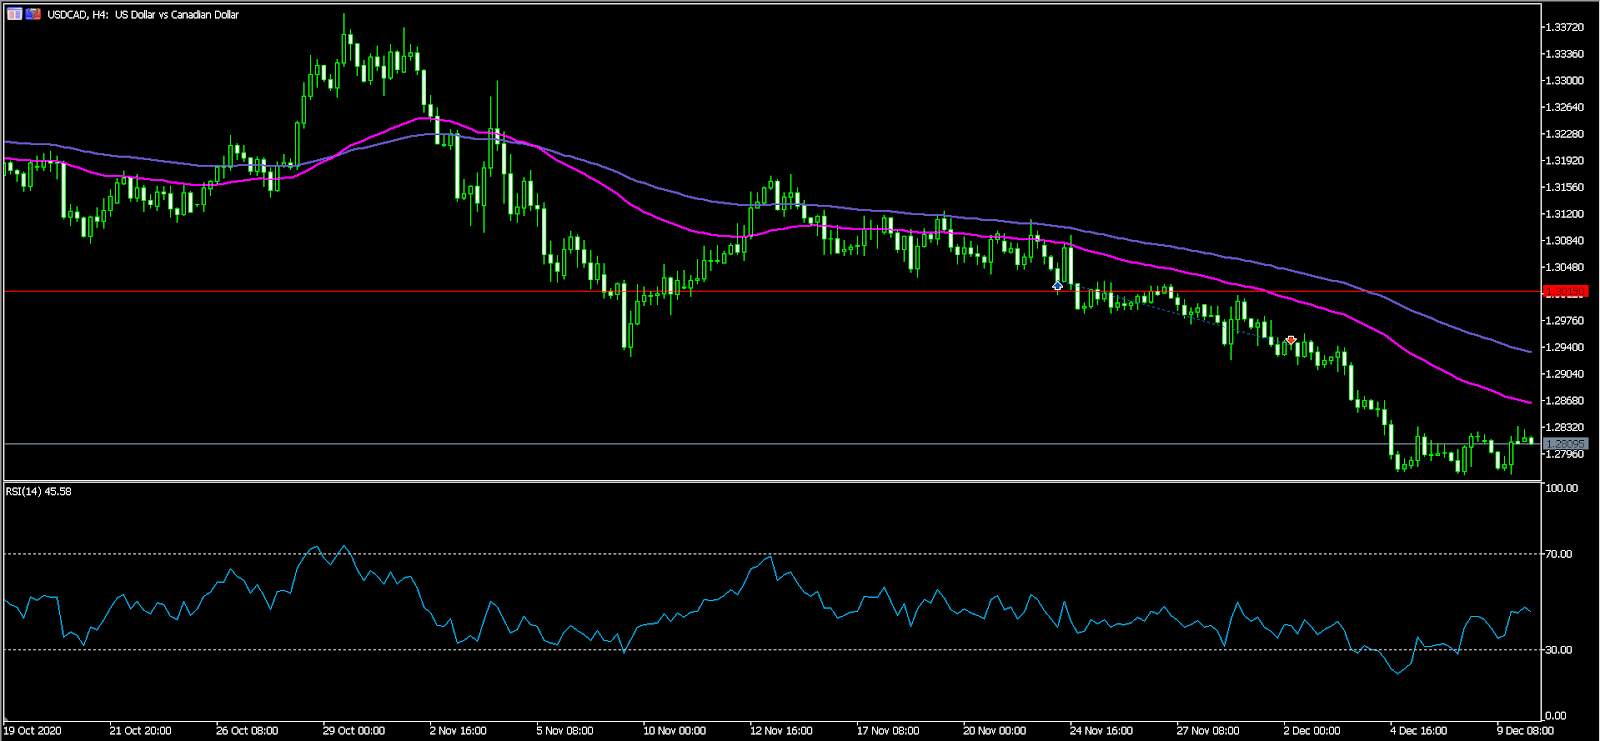This screenshot has width=1600, height=741.
Task: Select the blue buy entry arrow marker
Action: tap(1057, 287)
